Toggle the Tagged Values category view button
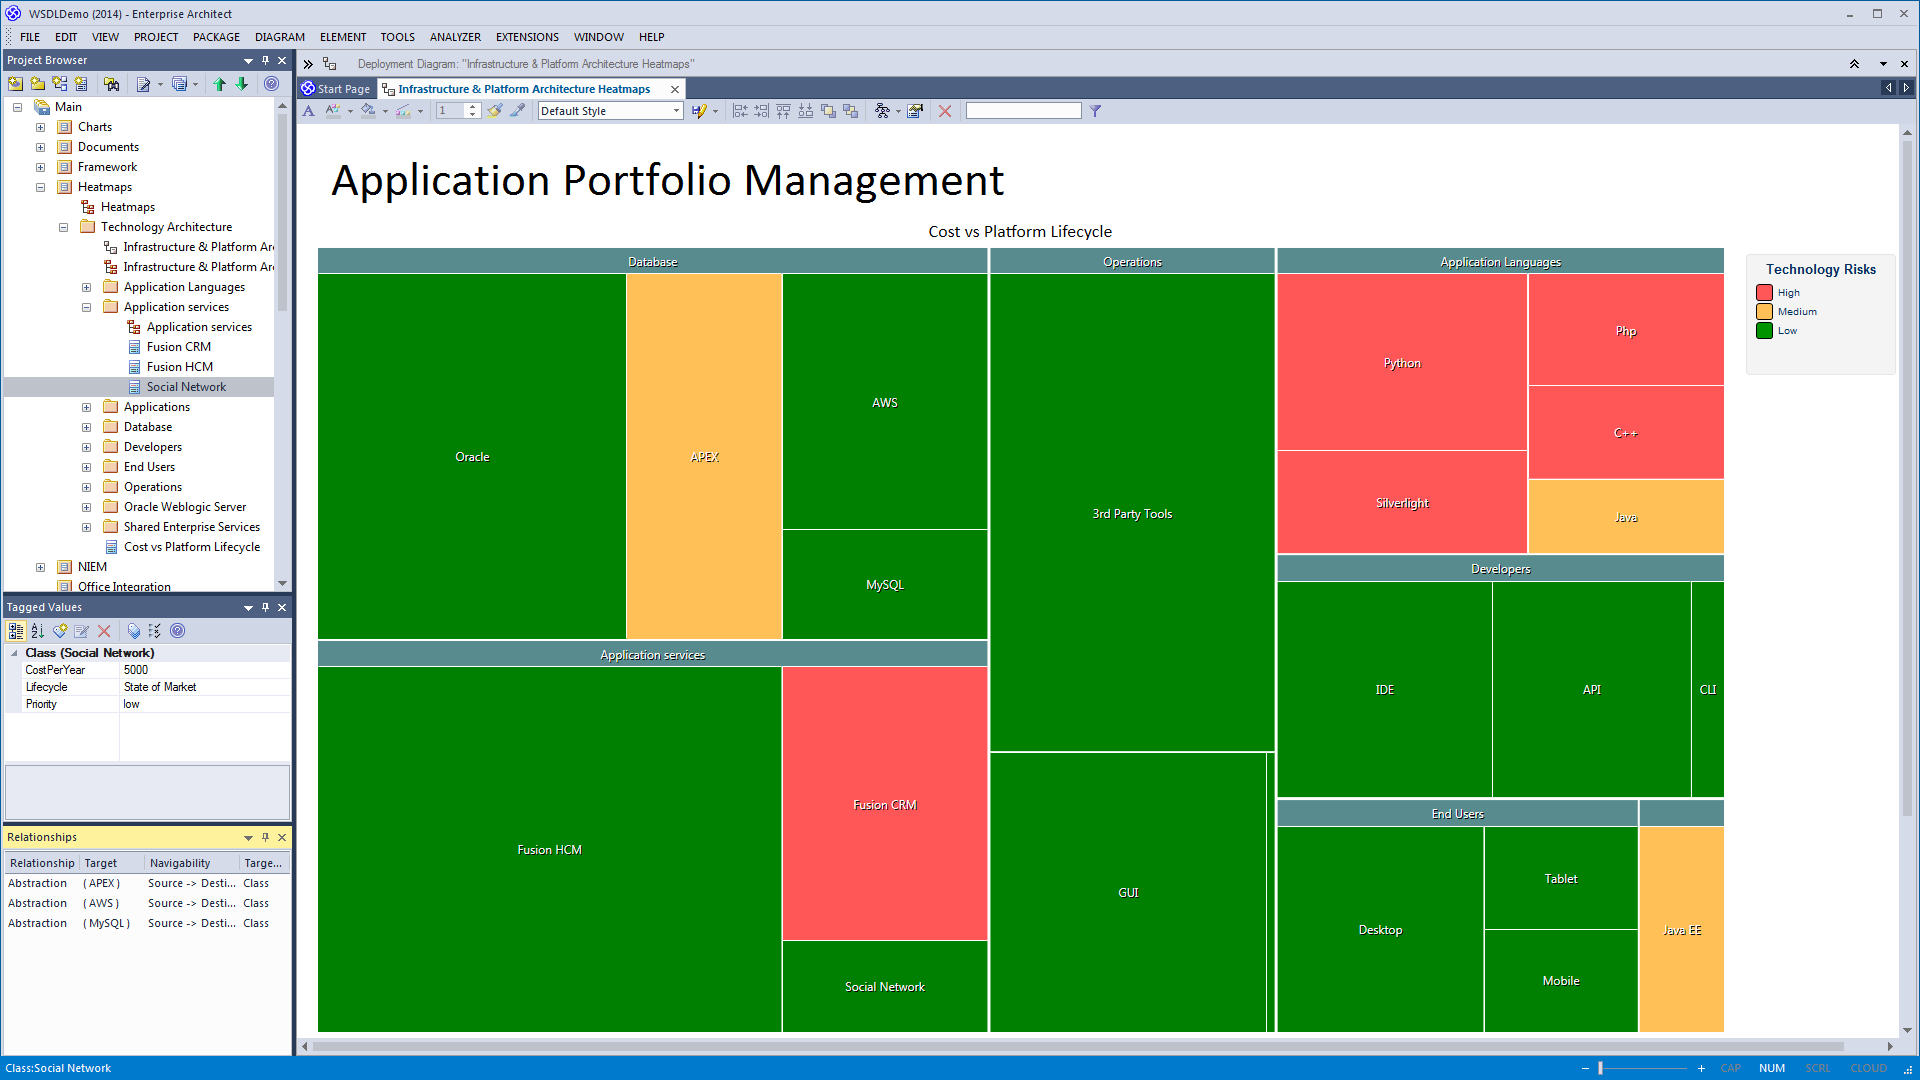The width and height of the screenshot is (1920, 1080). (x=16, y=631)
